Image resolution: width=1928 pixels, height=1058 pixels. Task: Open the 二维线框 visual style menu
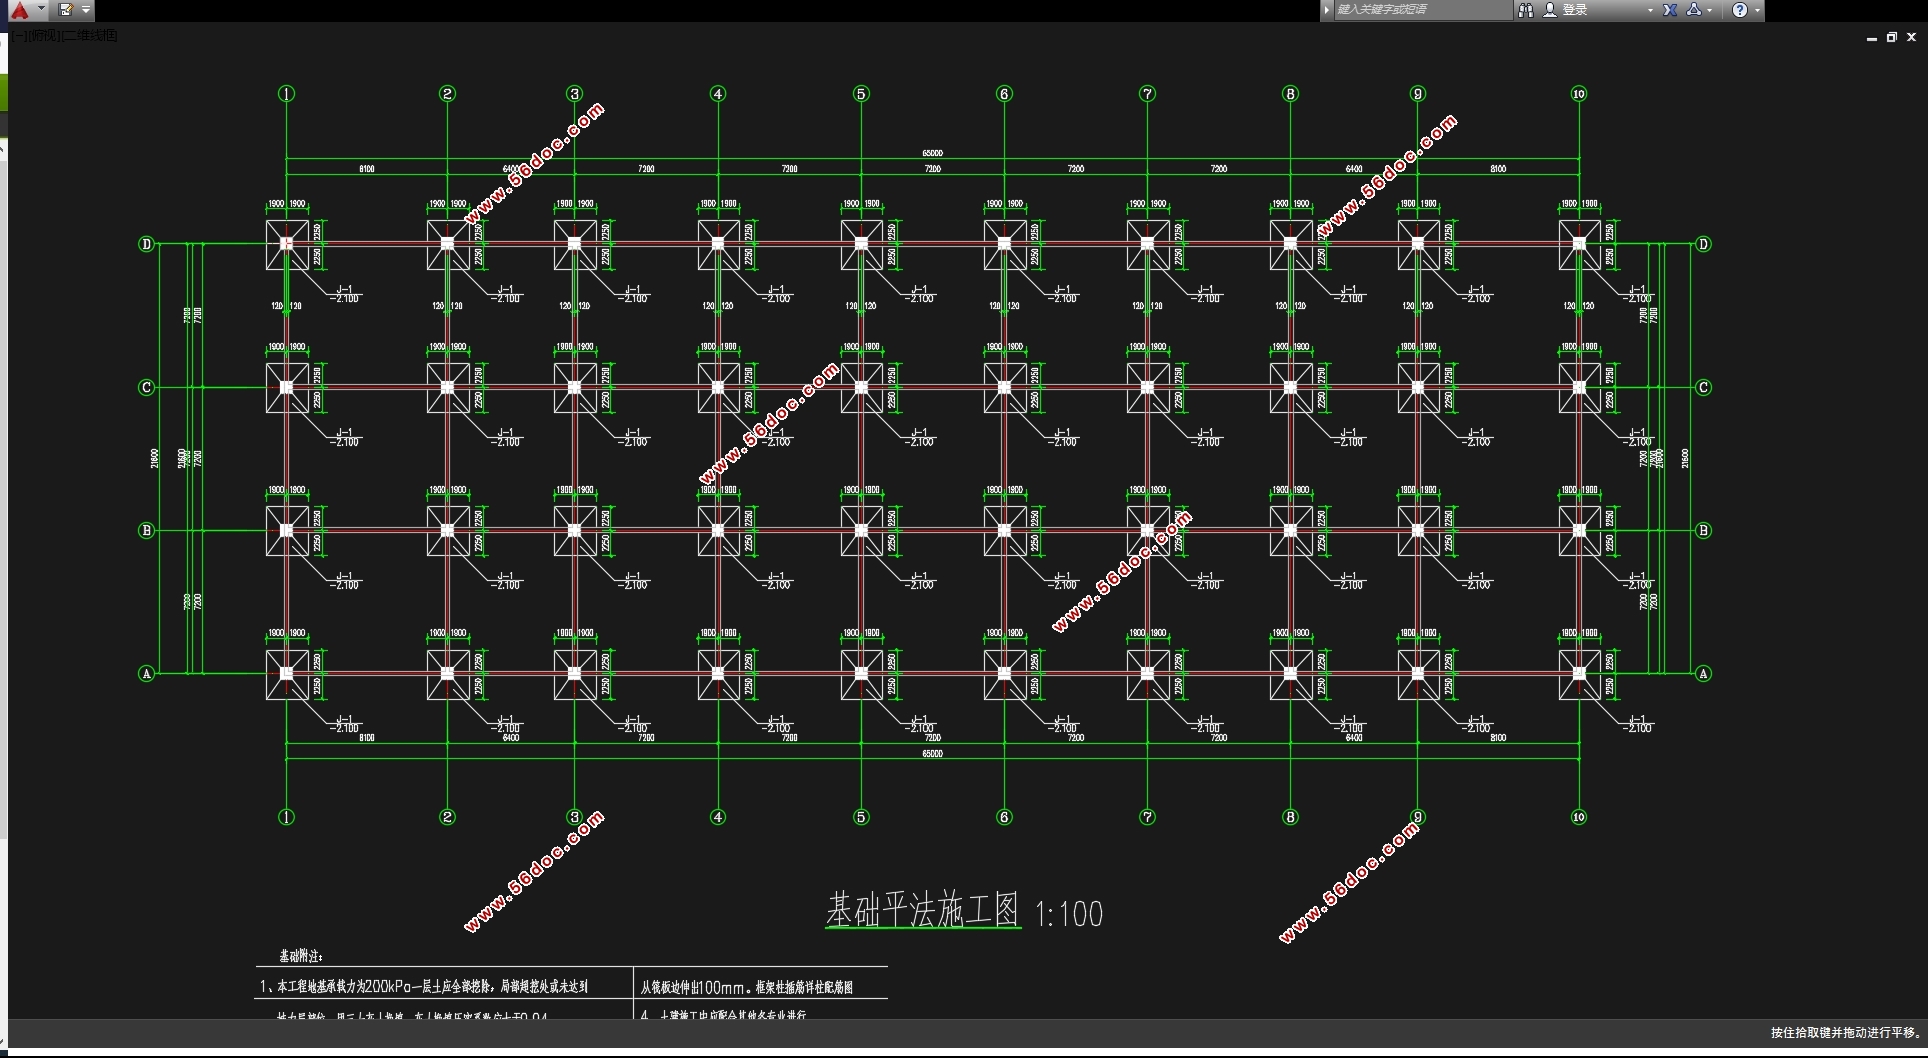pos(90,36)
